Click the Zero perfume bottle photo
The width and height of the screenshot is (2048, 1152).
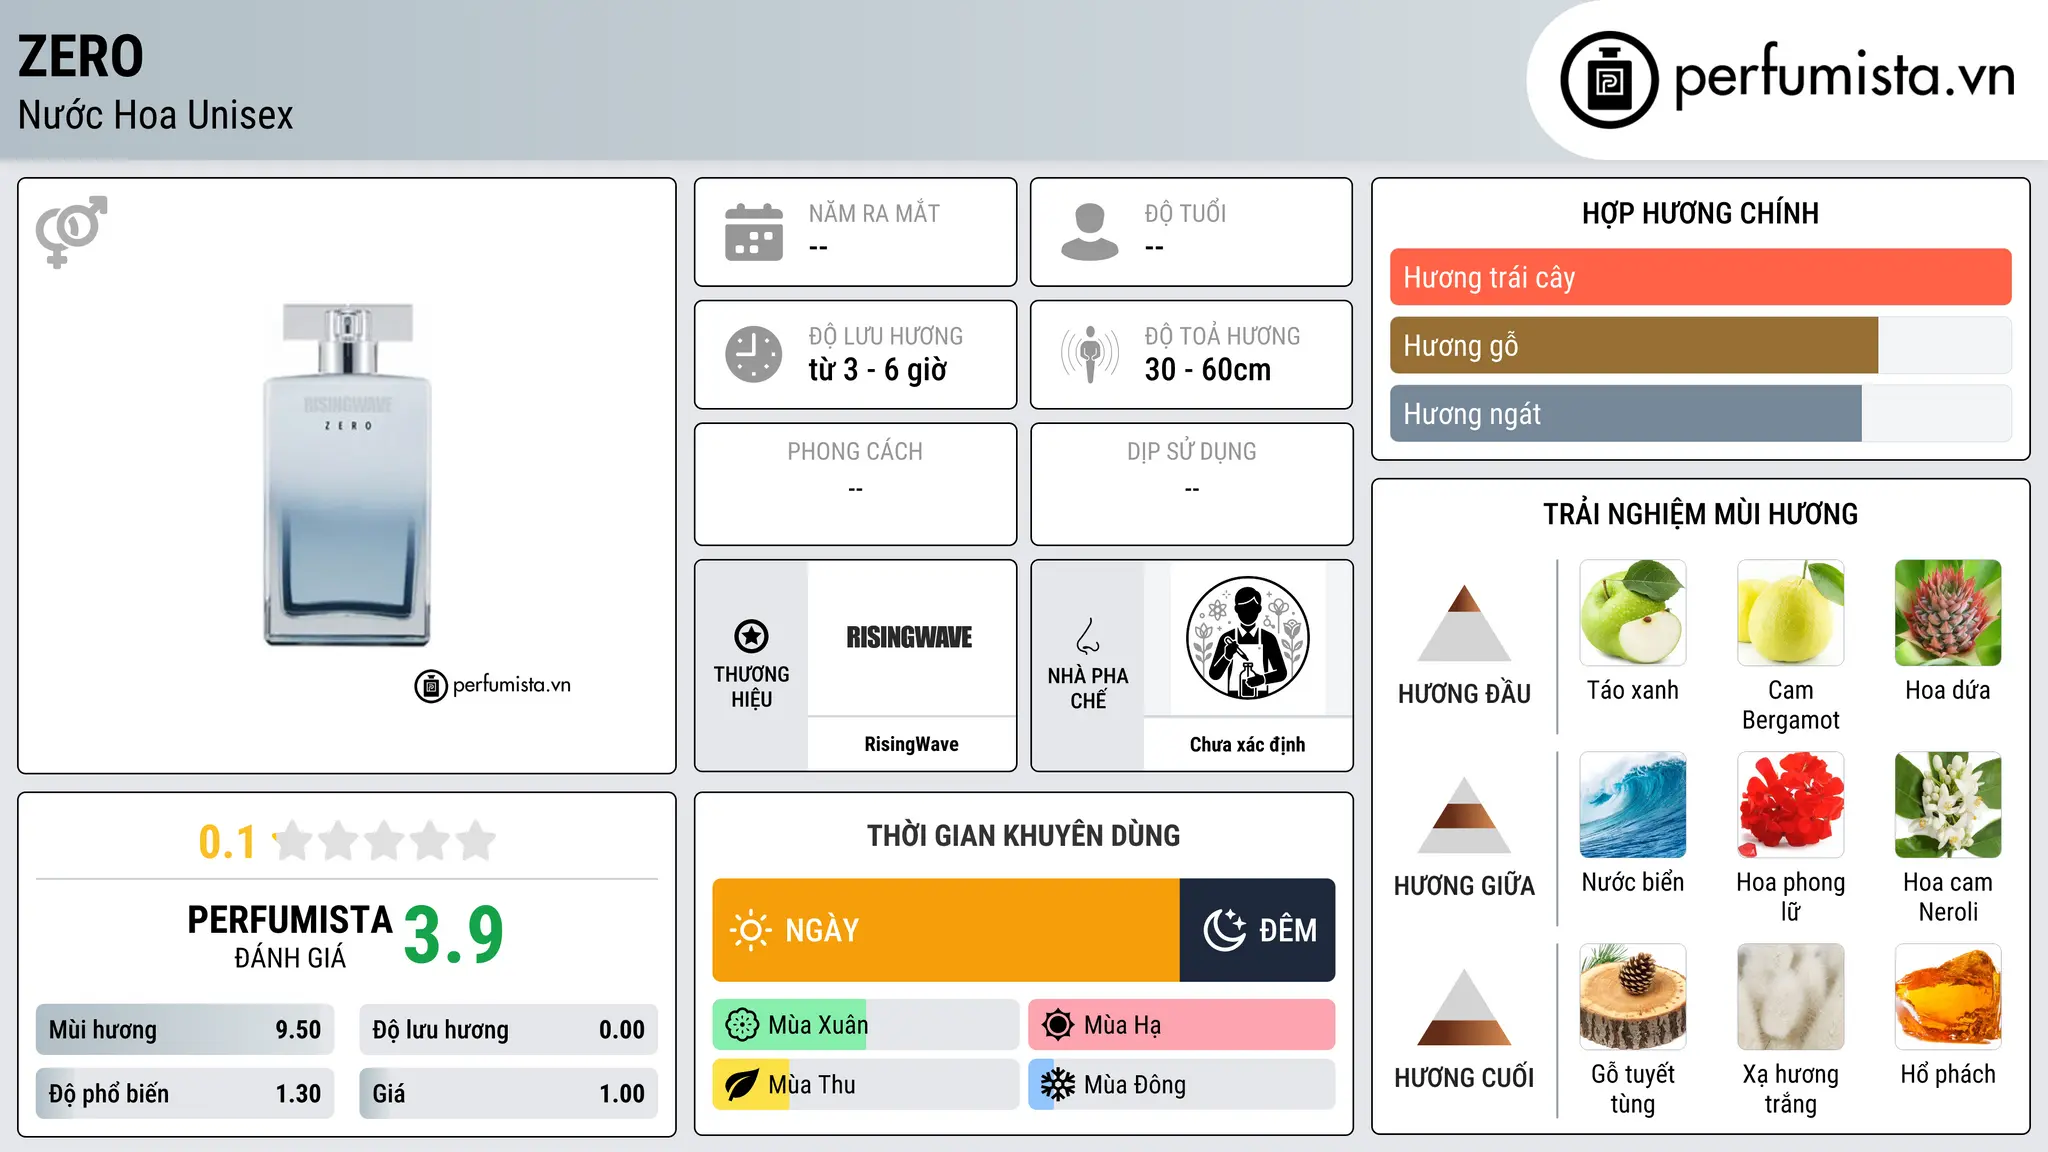point(347,474)
